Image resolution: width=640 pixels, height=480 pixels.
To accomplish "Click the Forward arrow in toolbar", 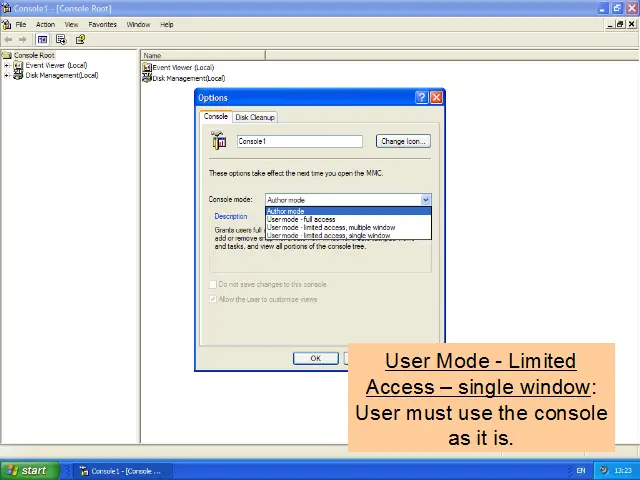I will click(23, 40).
